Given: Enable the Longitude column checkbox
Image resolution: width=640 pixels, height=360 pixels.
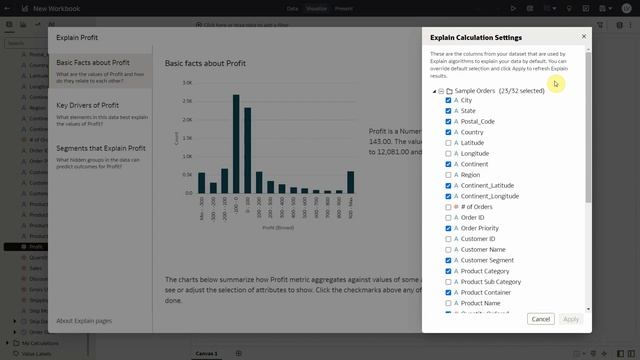Looking at the screenshot, I should [x=448, y=153].
